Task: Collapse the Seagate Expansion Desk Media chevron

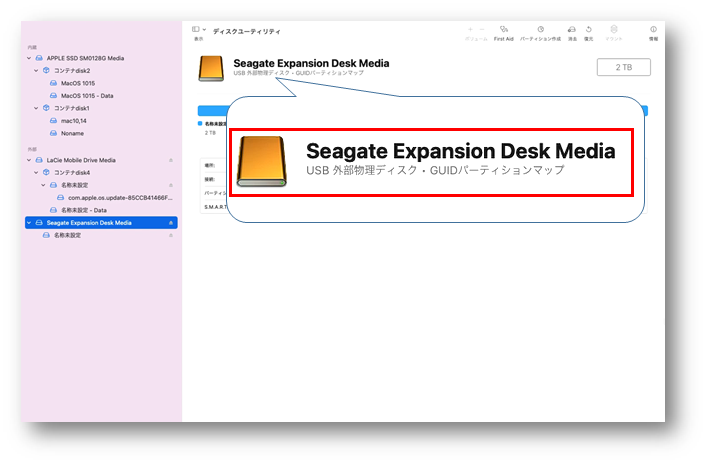Action: click(29, 223)
